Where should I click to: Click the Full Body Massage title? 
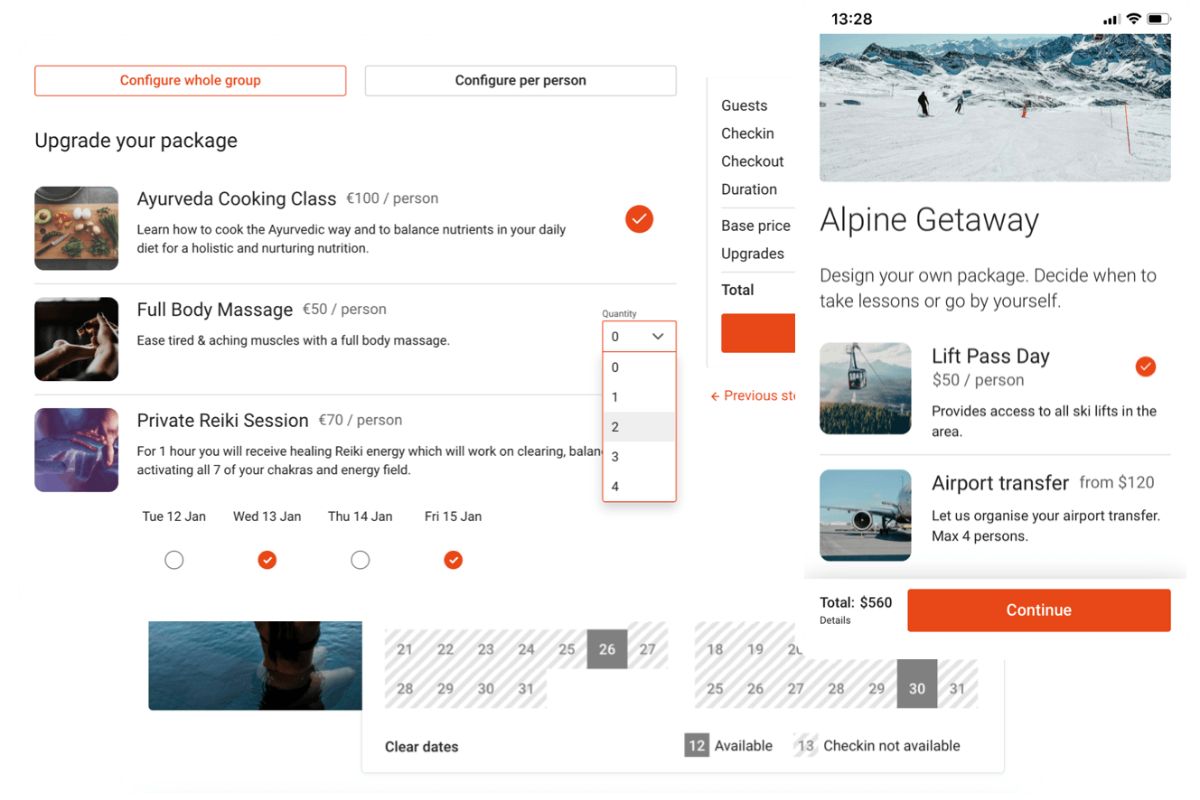coord(215,310)
